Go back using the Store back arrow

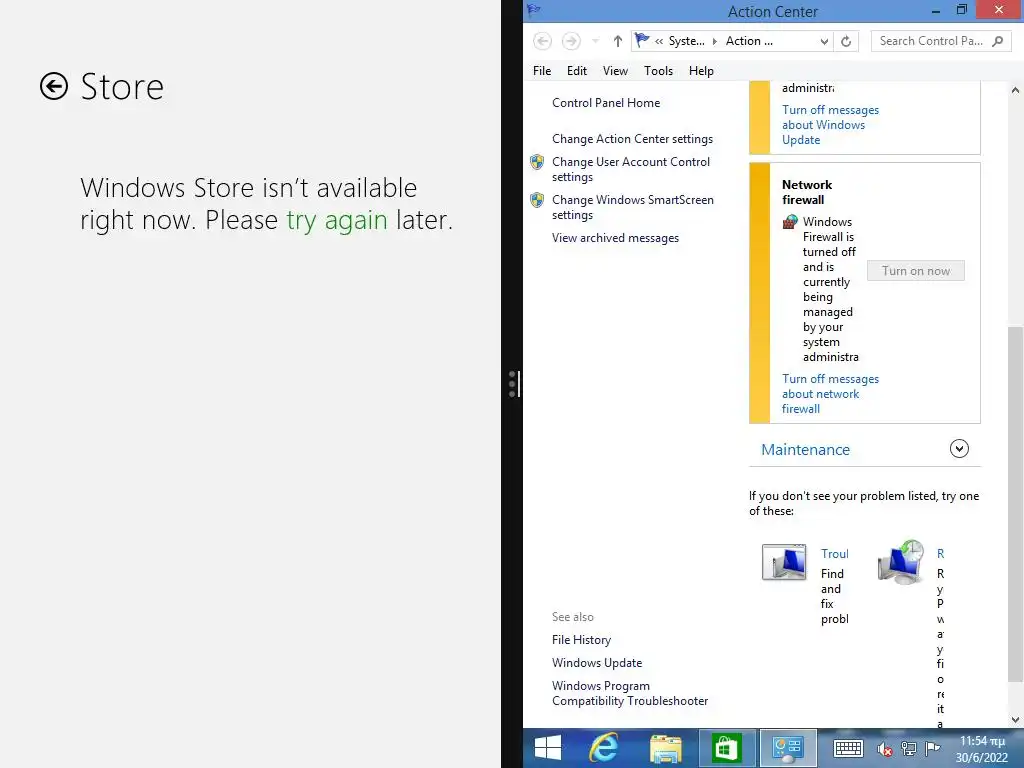[54, 86]
